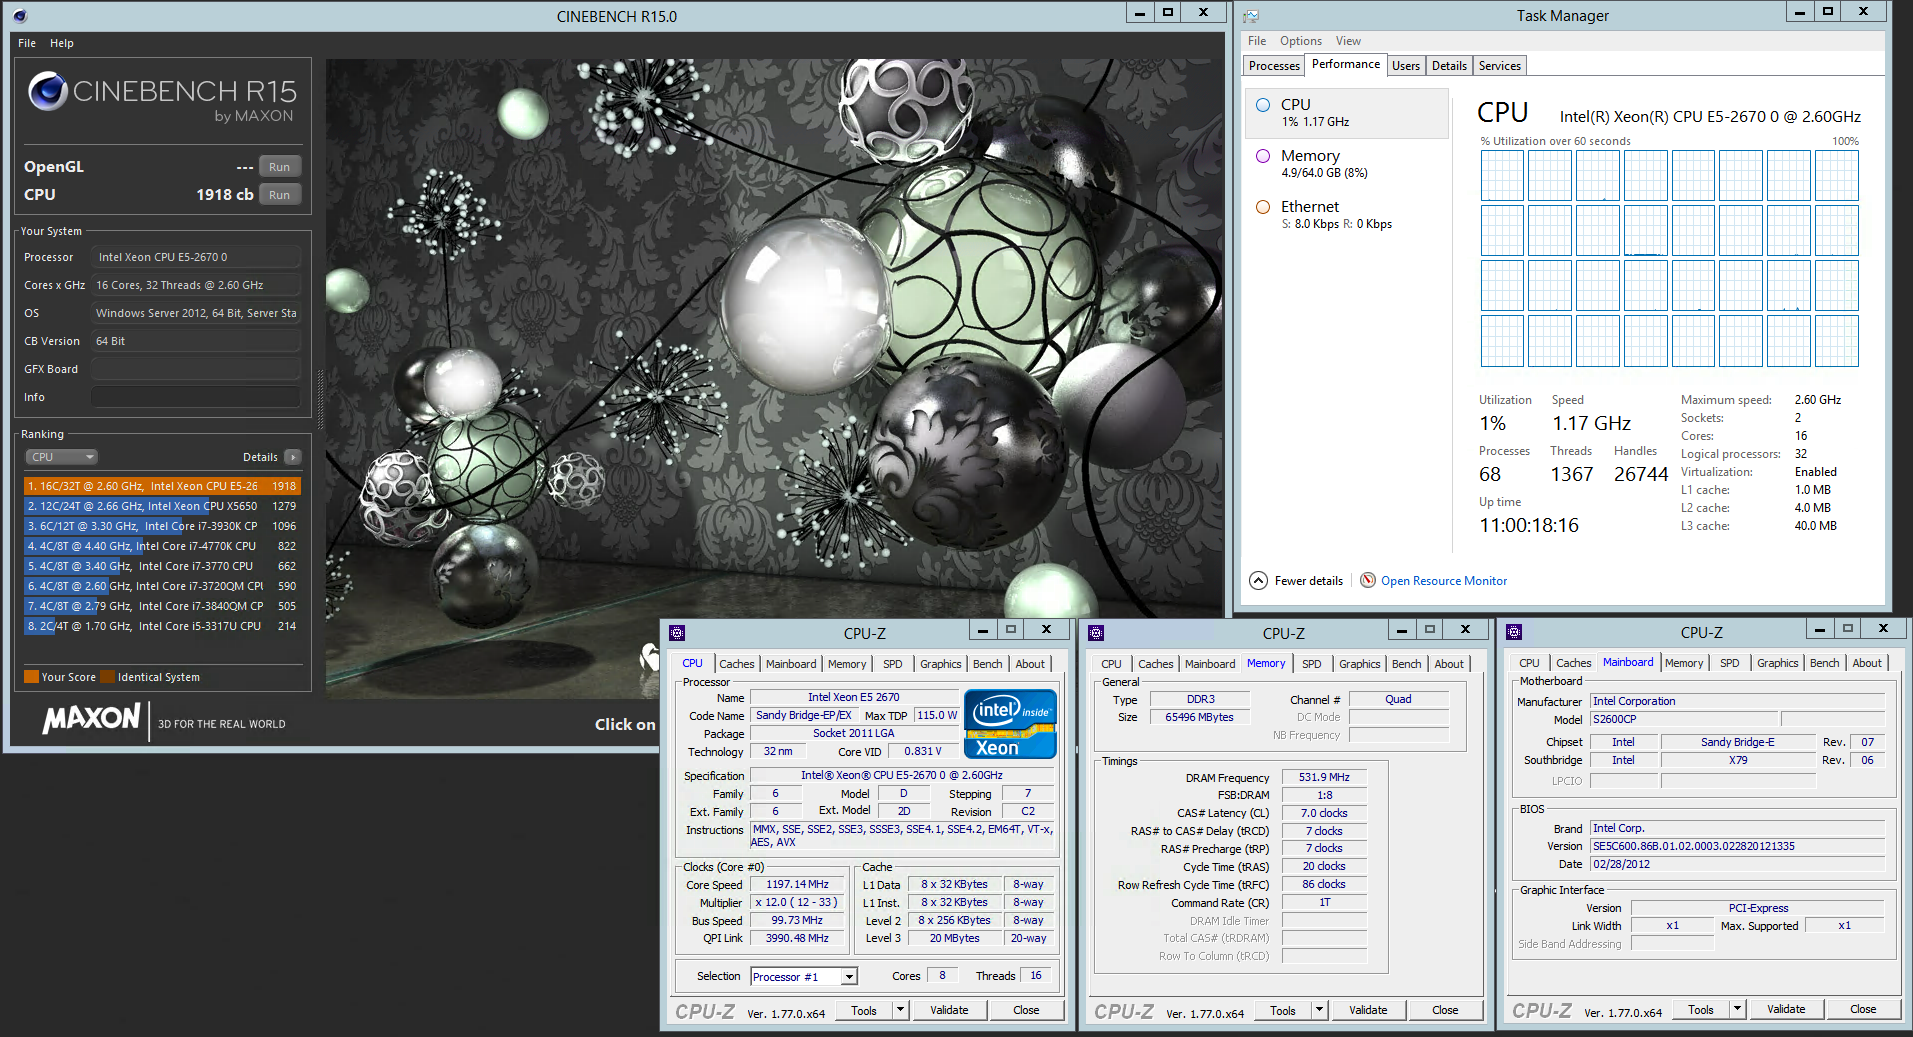This screenshot has width=1913, height=1037.
Task: Click the Ethernet circle indicator in Task Manager
Action: click(1263, 207)
